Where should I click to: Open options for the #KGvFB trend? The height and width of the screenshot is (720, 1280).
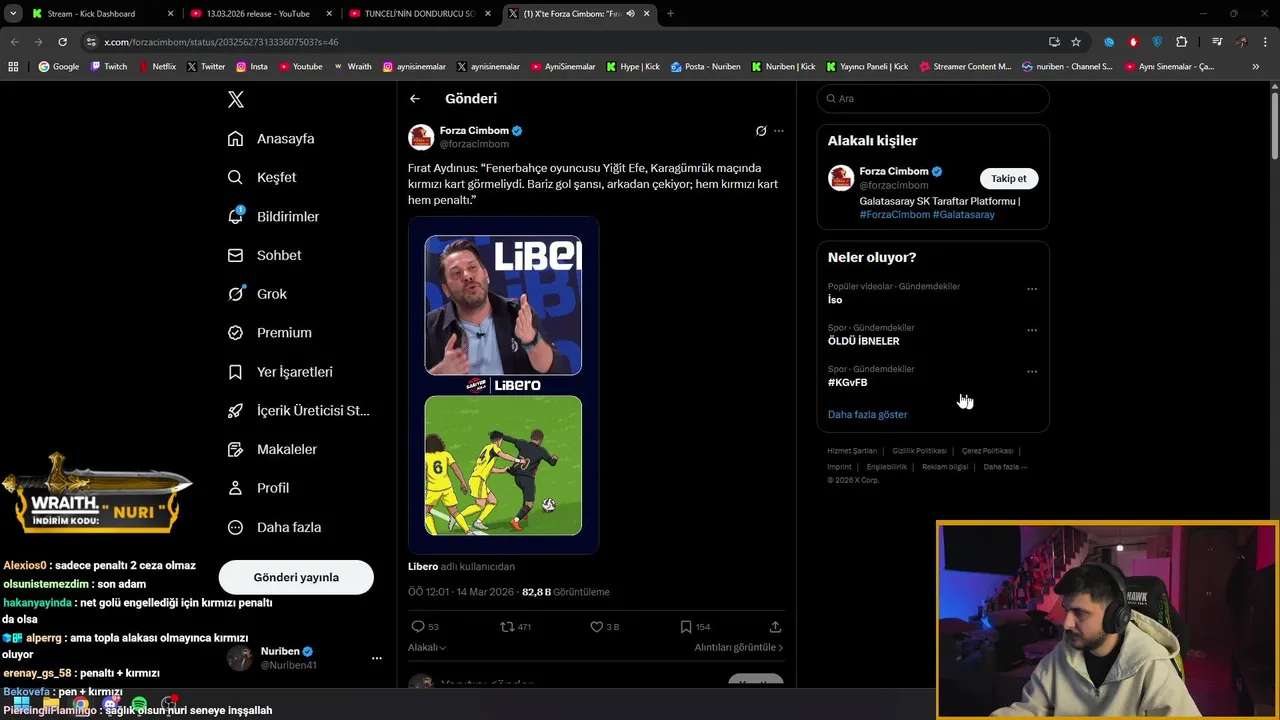click(1032, 371)
